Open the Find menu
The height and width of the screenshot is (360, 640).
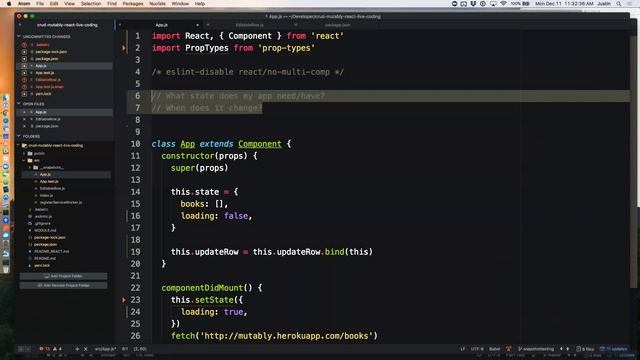[112, 4]
